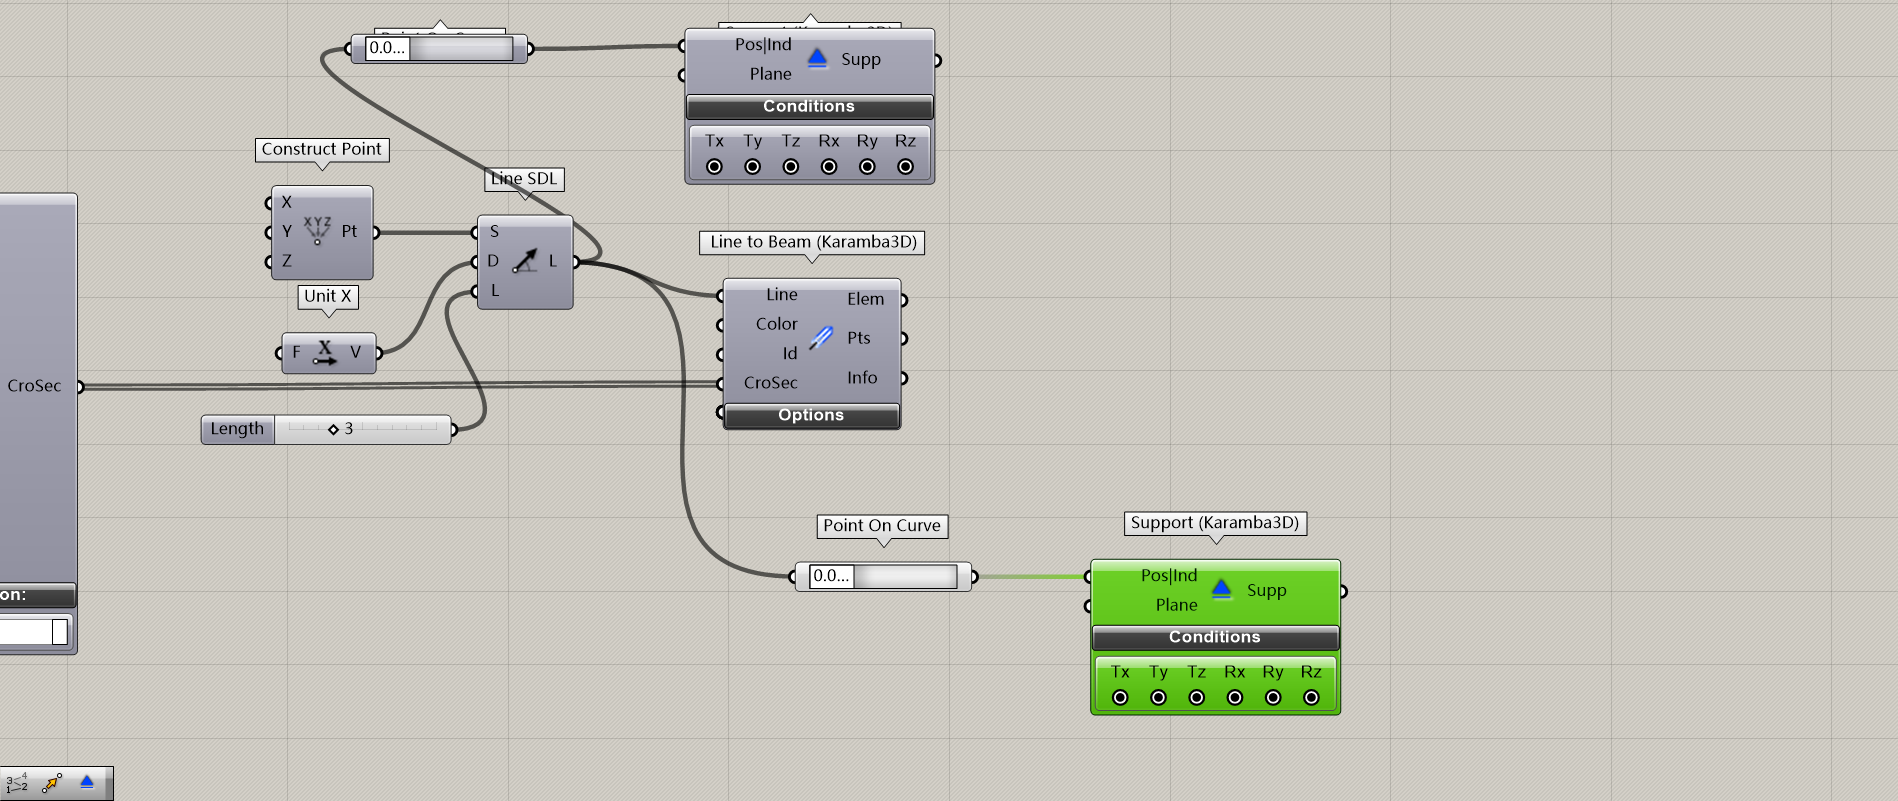Image resolution: width=1898 pixels, height=801 pixels.
Task: Click the CroSec input on Line to Beam
Action: coord(770,383)
